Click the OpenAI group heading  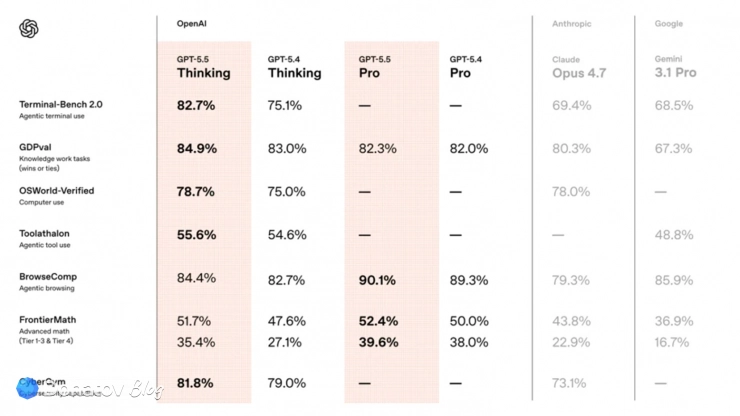click(x=191, y=24)
